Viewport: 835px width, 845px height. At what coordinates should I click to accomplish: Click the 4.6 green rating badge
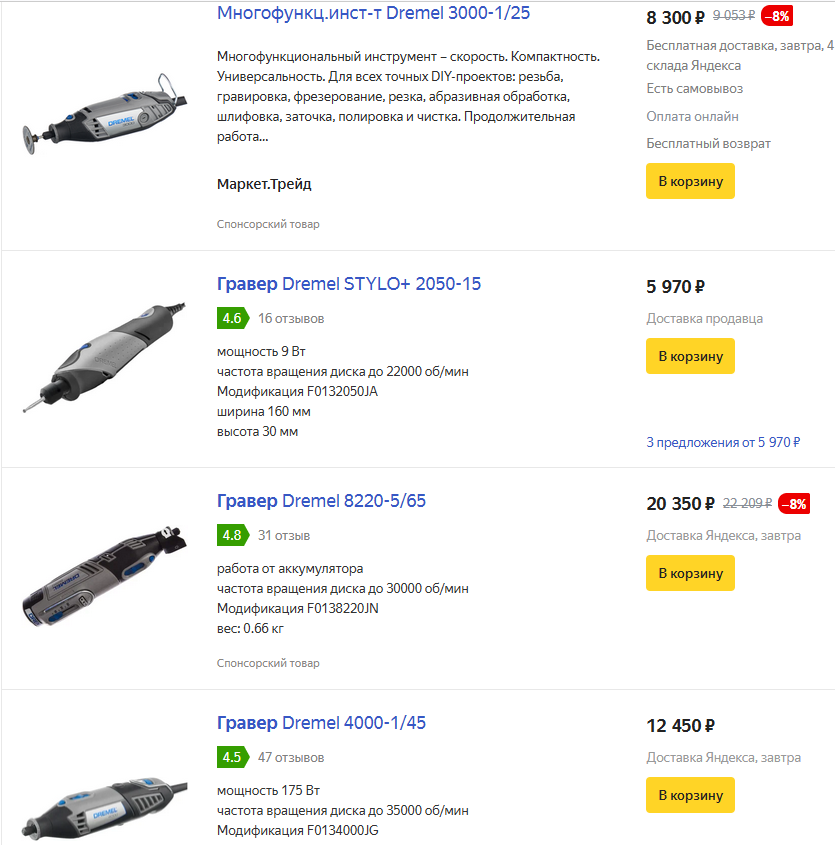[x=233, y=318]
